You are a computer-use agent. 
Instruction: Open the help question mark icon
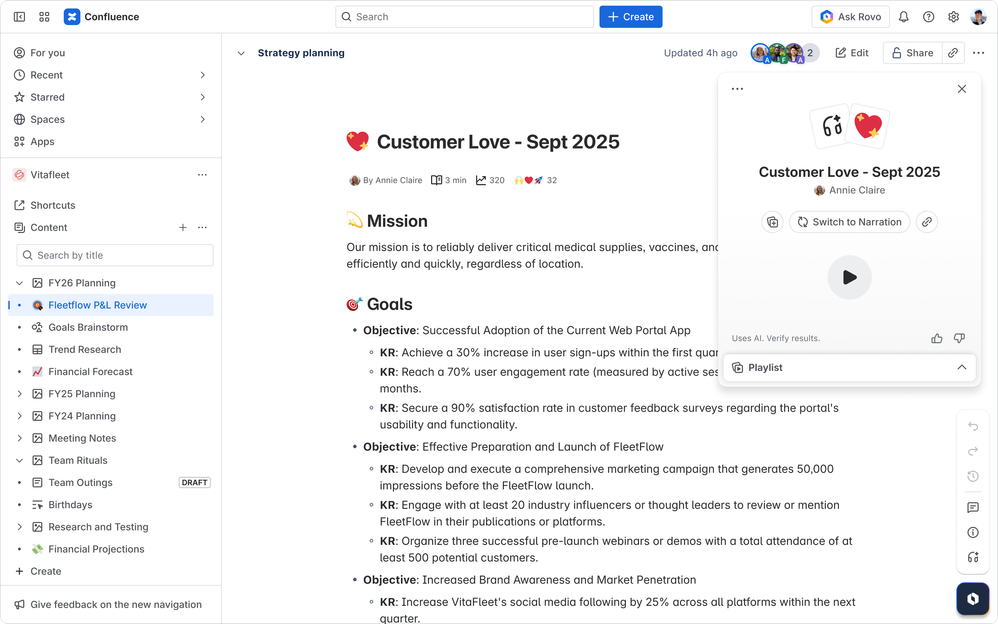point(929,17)
